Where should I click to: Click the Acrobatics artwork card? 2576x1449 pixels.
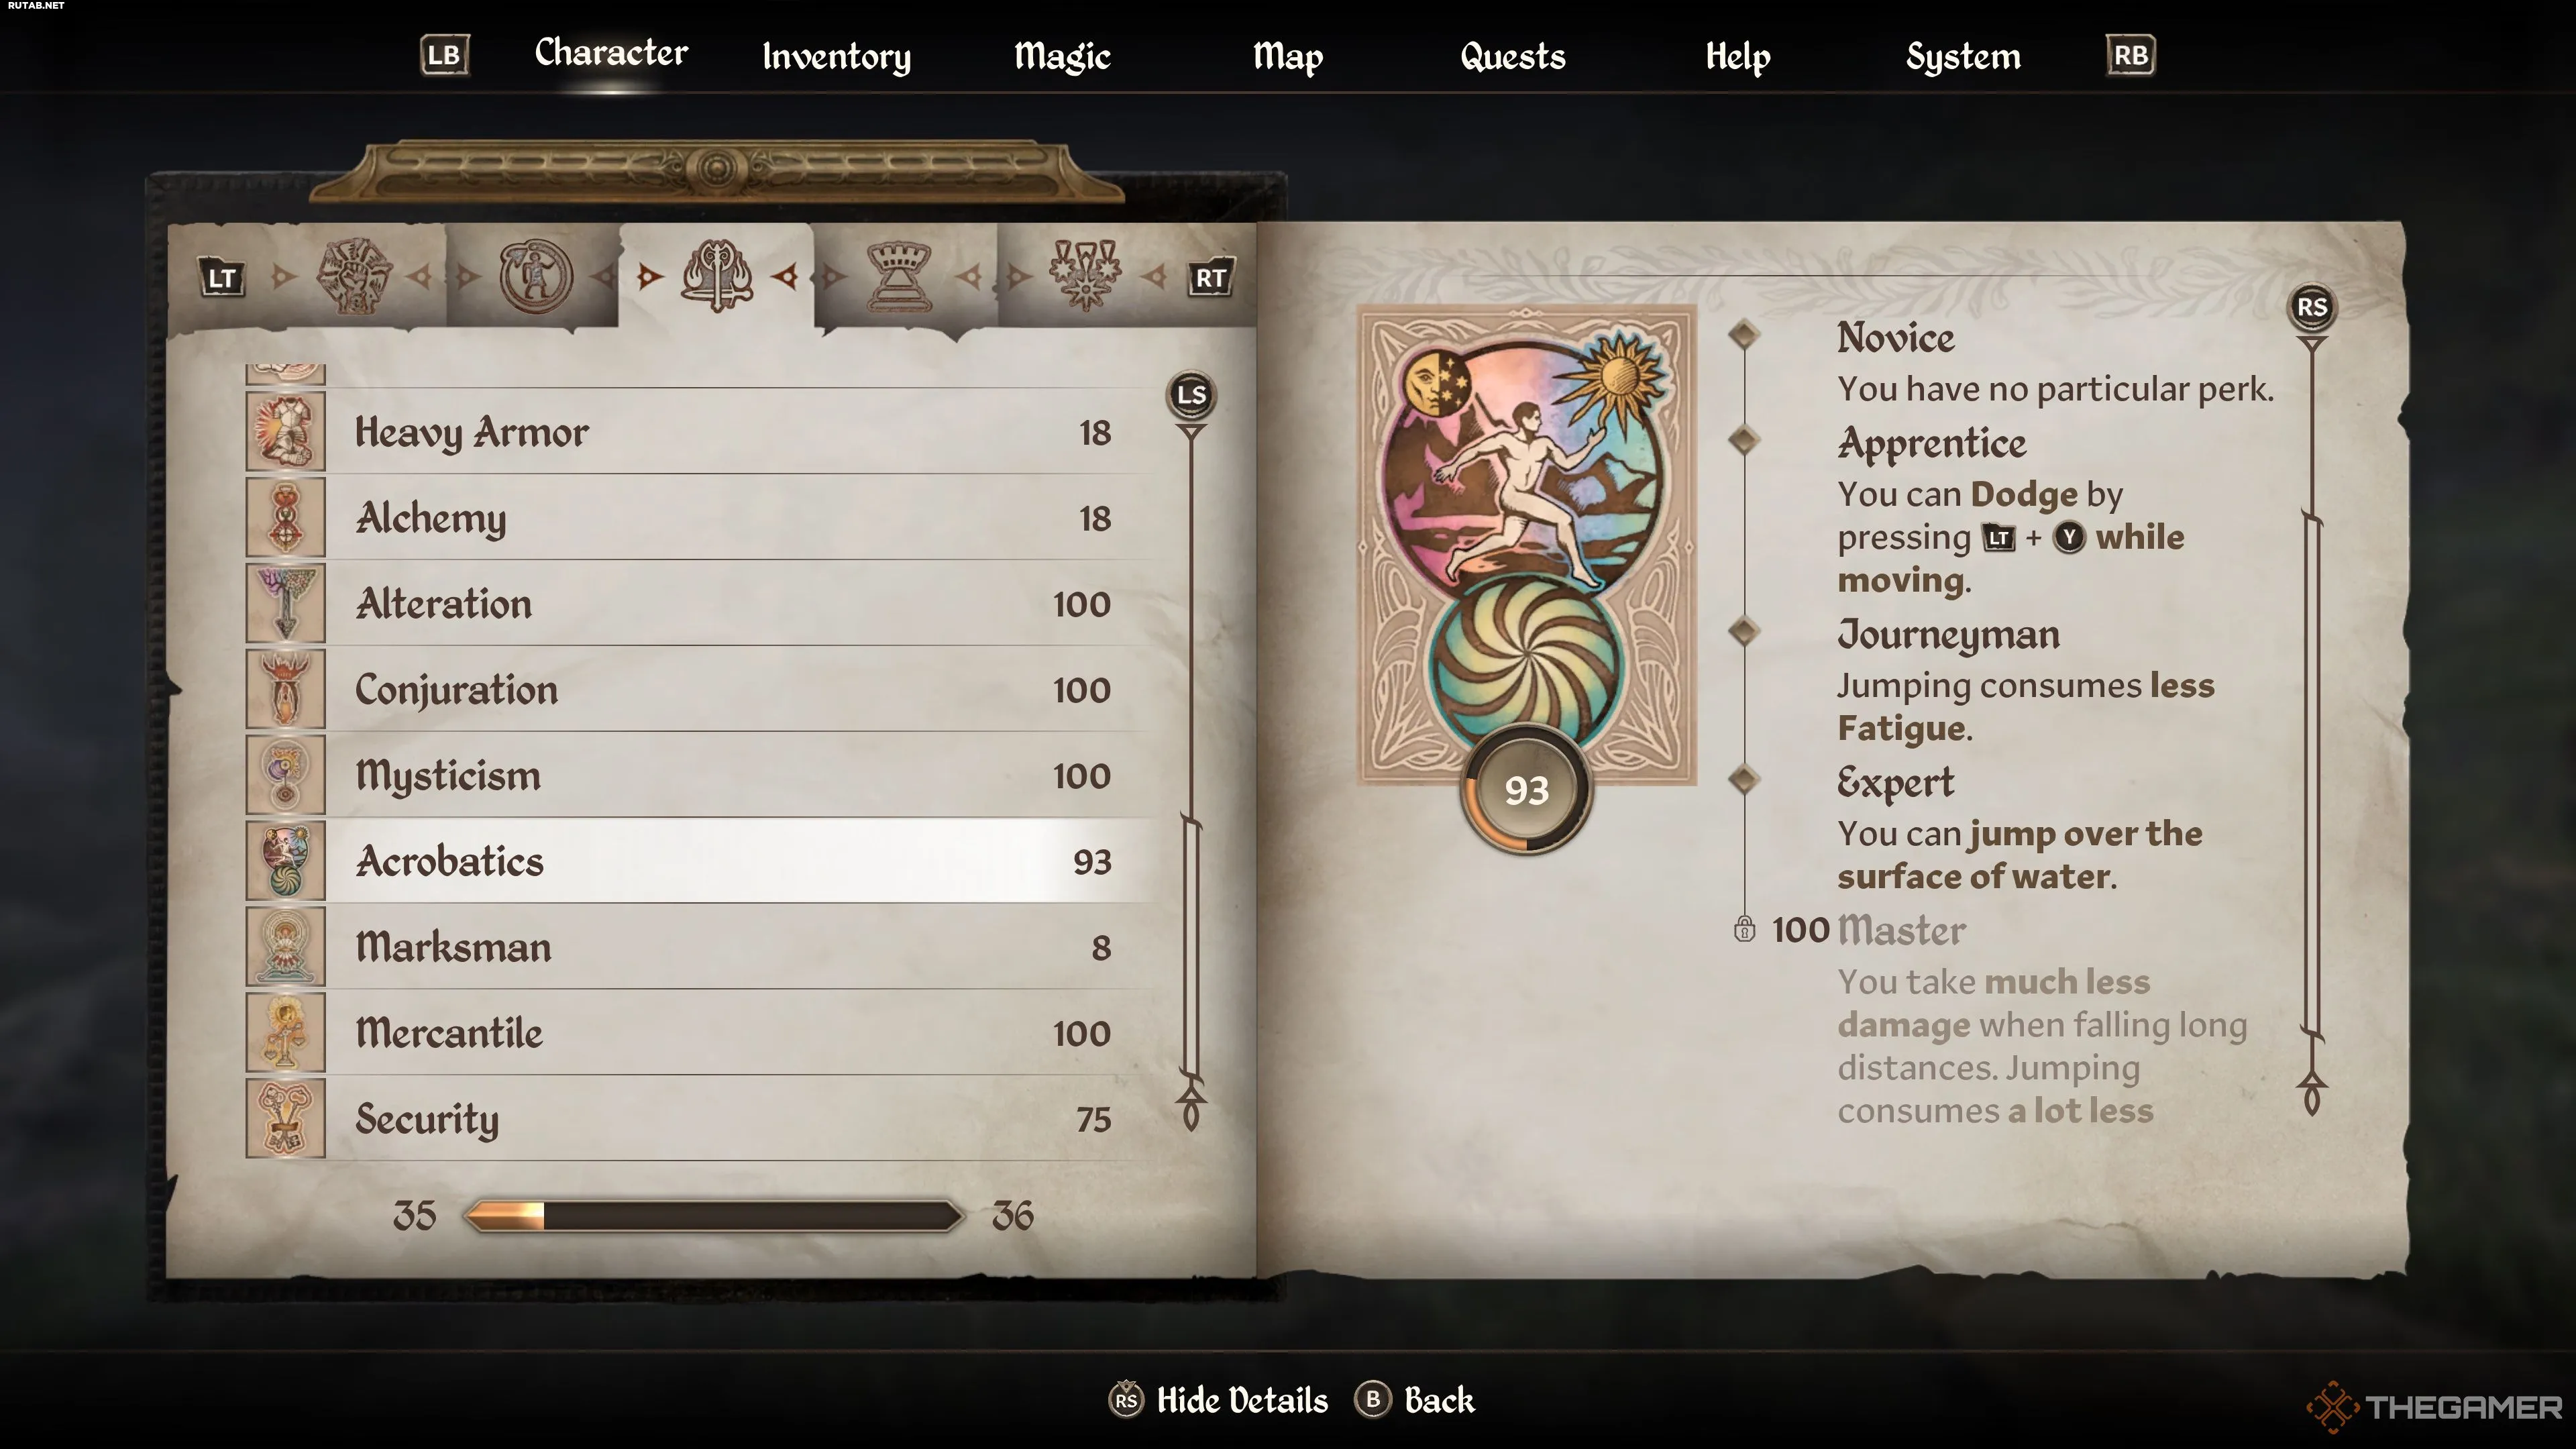(1527, 545)
